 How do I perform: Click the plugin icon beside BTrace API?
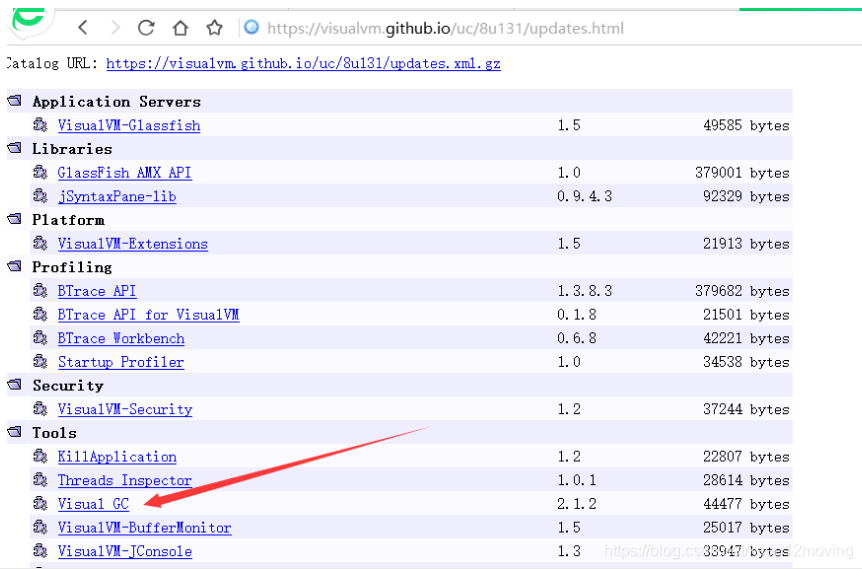(x=40, y=290)
